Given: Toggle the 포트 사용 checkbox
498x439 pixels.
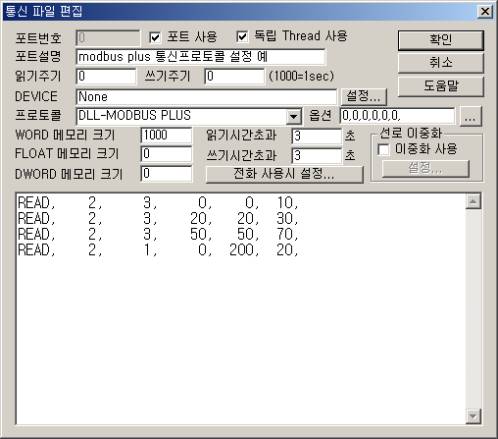Looking at the screenshot, I should (155, 37).
